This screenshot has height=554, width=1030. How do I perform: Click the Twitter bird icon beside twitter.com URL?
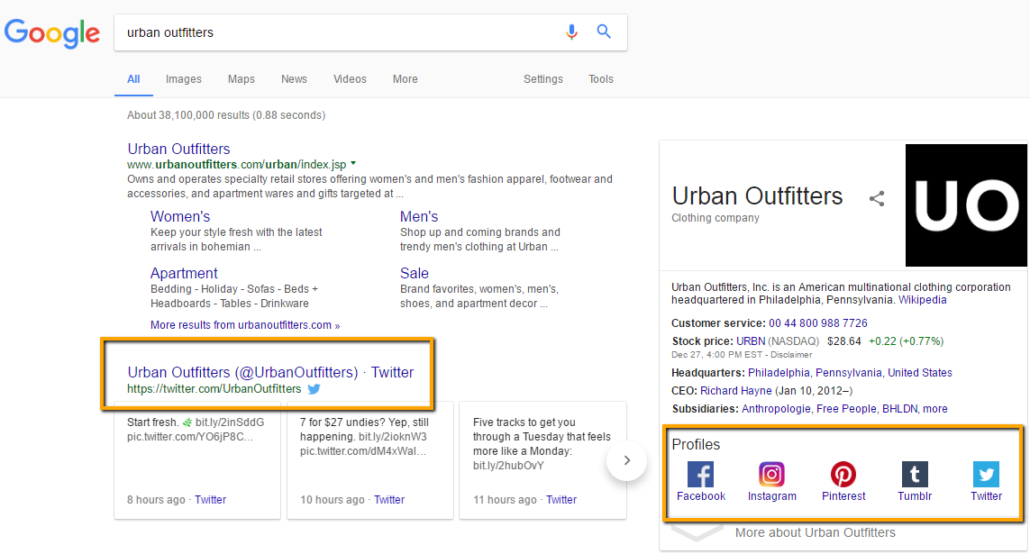(x=314, y=389)
